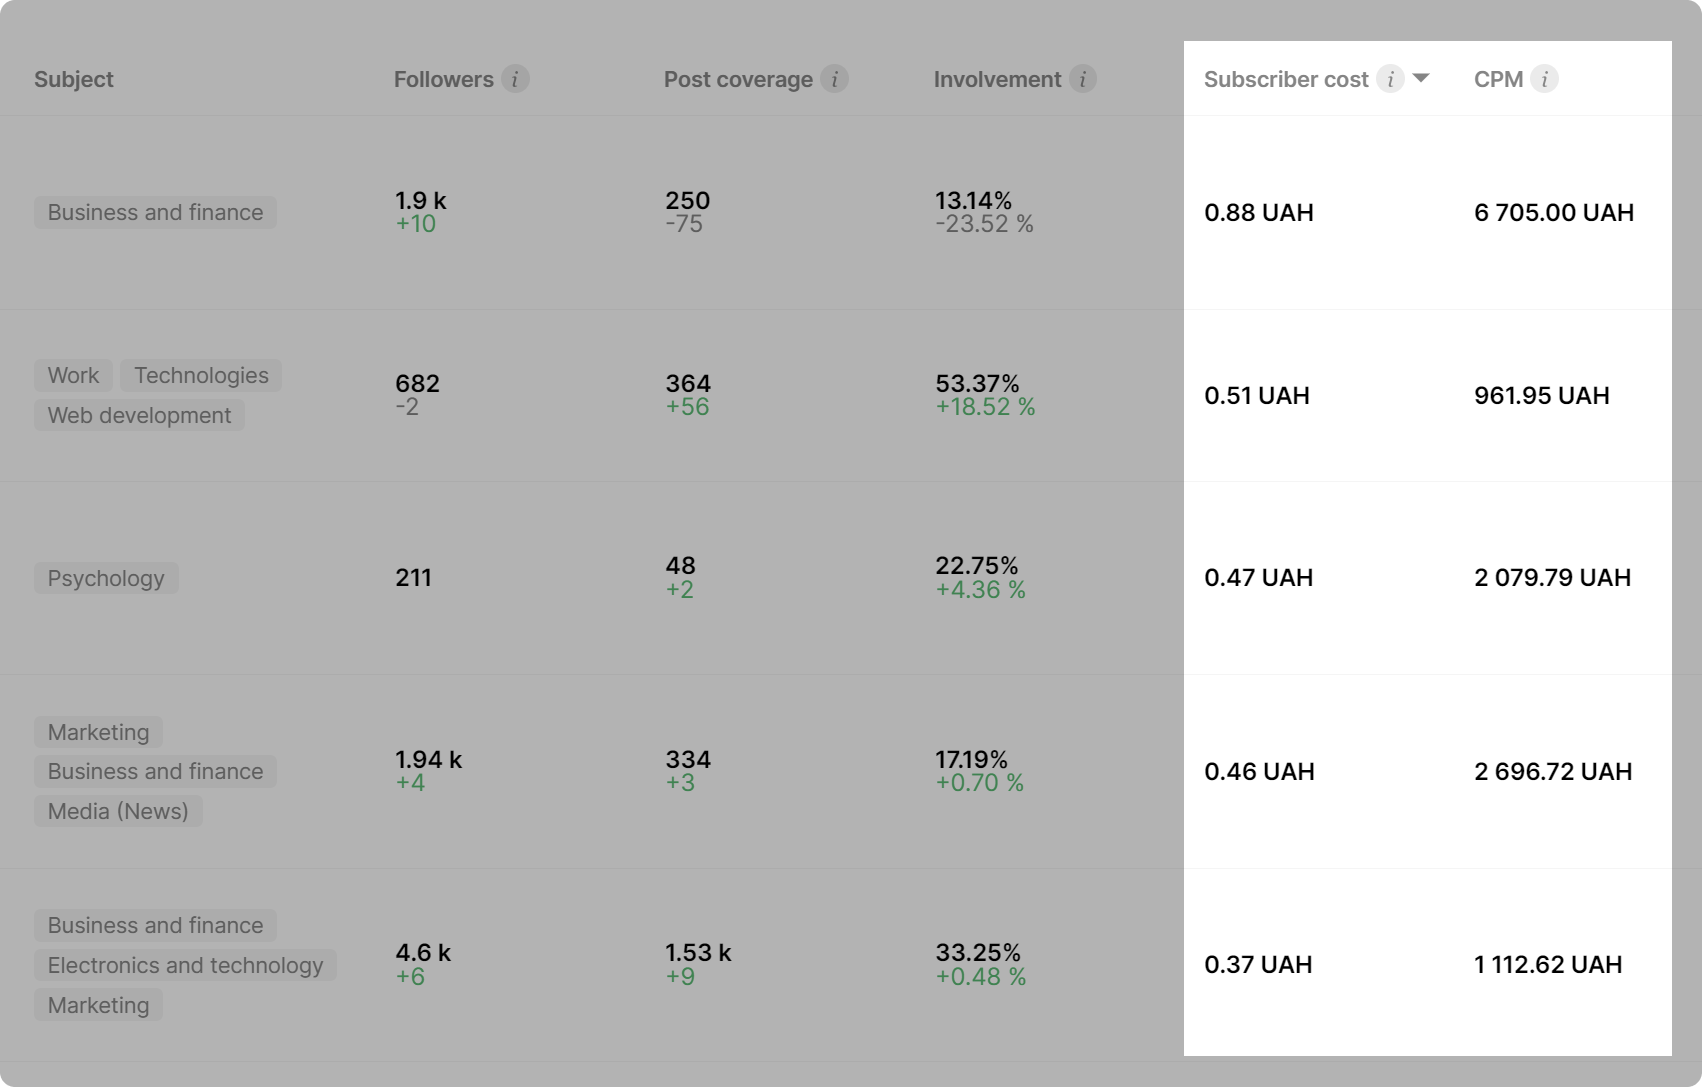Image resolution: width=1702 pixels, height=1087 pixels.
Task: Click the Involvement info icon
Action: point(1082,79)
